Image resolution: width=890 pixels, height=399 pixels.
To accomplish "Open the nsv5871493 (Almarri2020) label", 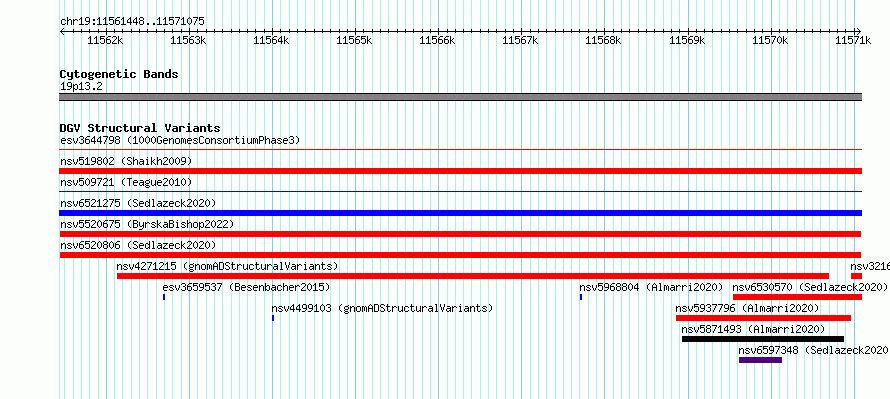I will tap(753, 329).
